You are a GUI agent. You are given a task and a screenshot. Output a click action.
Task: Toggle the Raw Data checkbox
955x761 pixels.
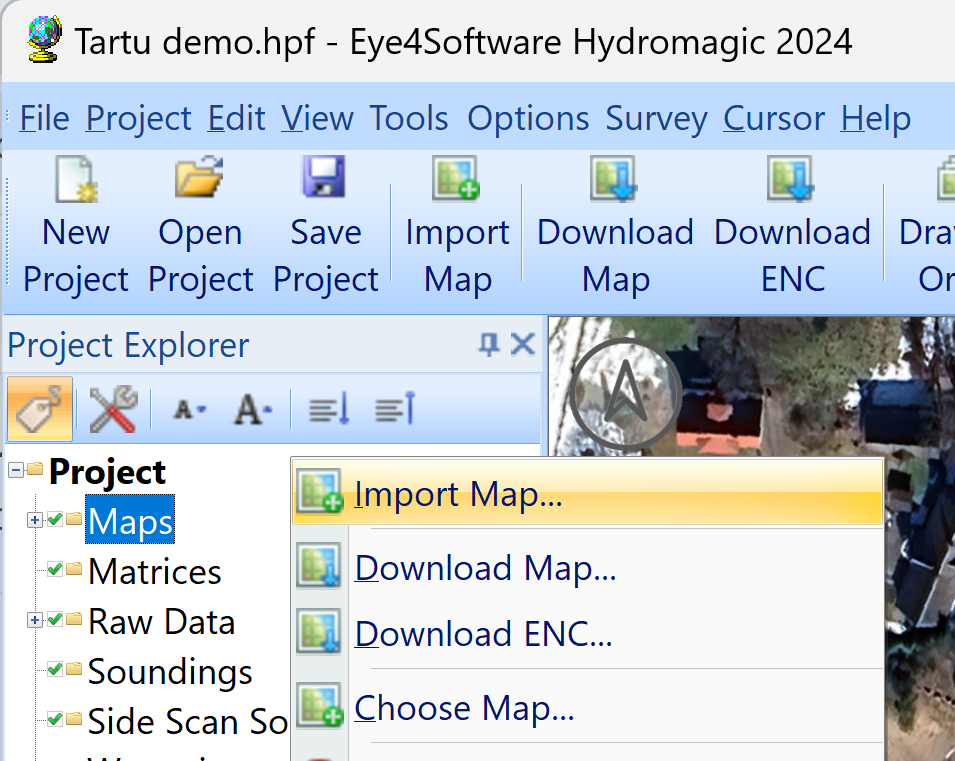[x=55, y=620]
